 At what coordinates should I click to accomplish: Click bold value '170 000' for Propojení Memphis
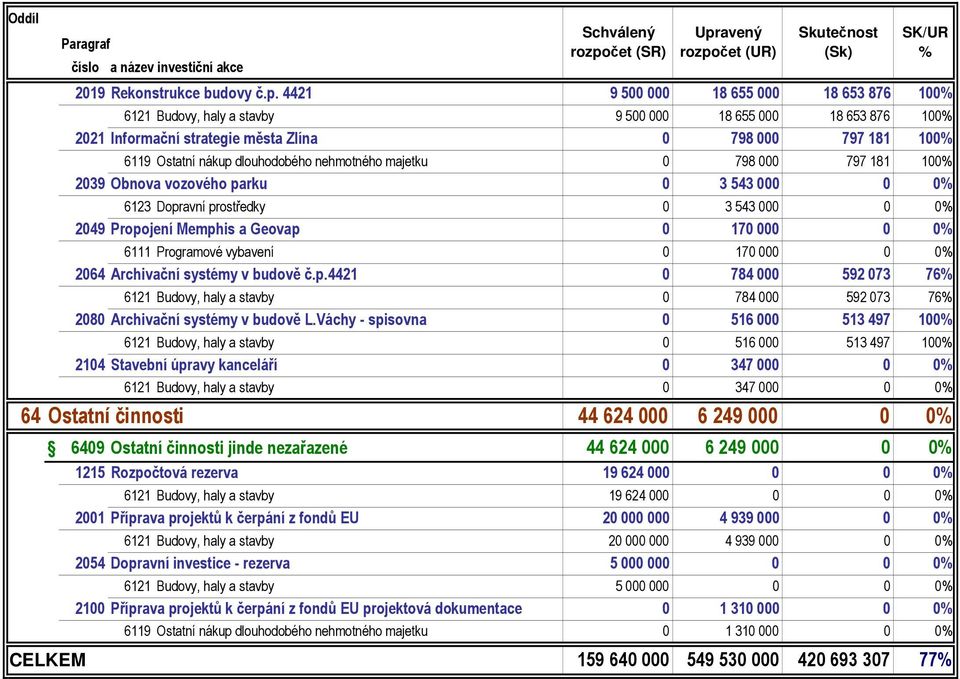pos(755,229)
